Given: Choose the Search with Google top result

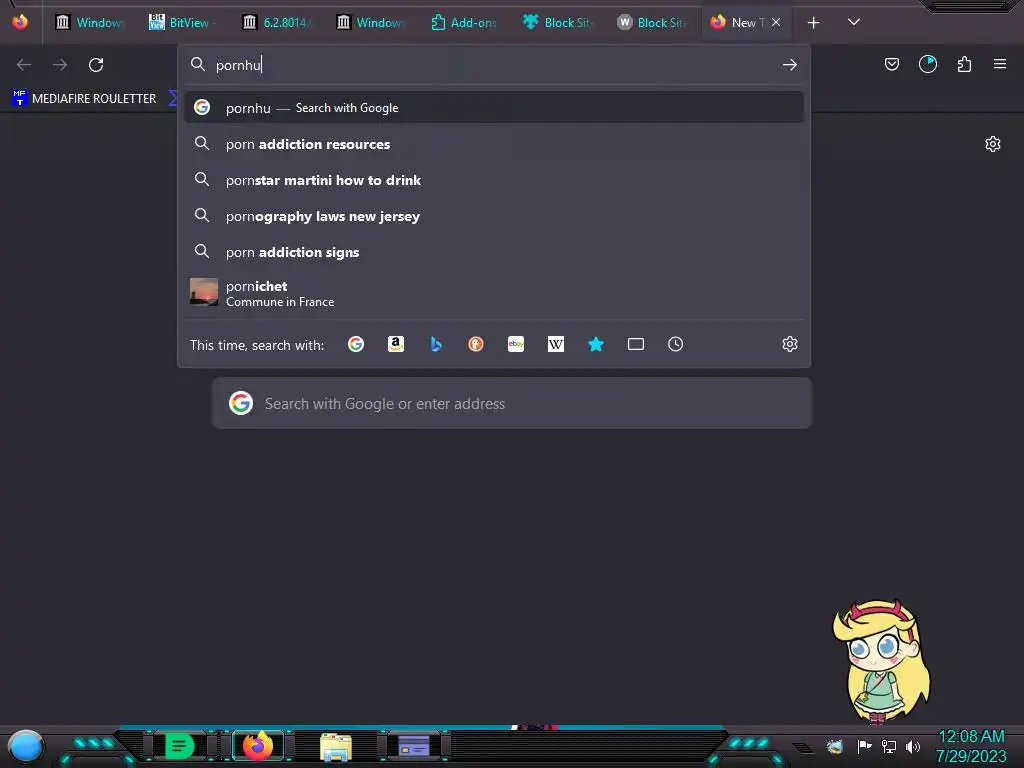Looking at the screenshot, I should 494,107.
